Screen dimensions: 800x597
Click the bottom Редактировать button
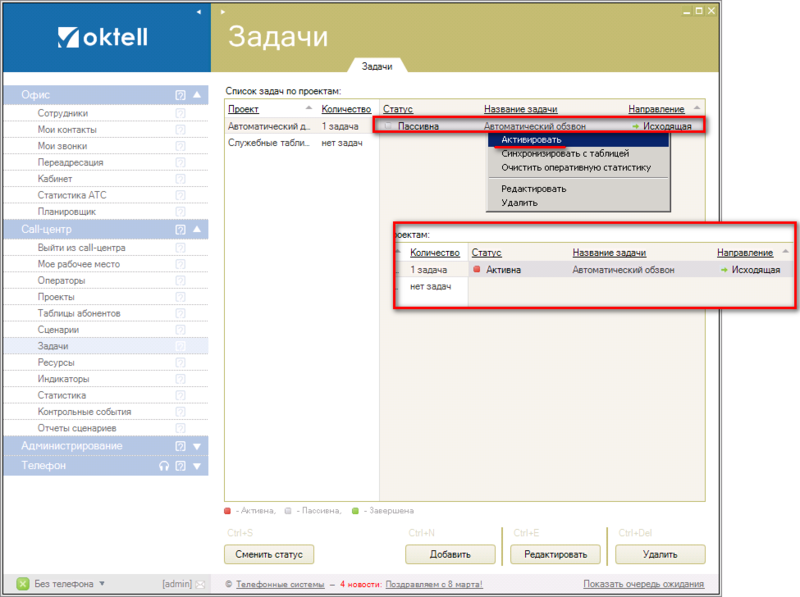[556, 555]
